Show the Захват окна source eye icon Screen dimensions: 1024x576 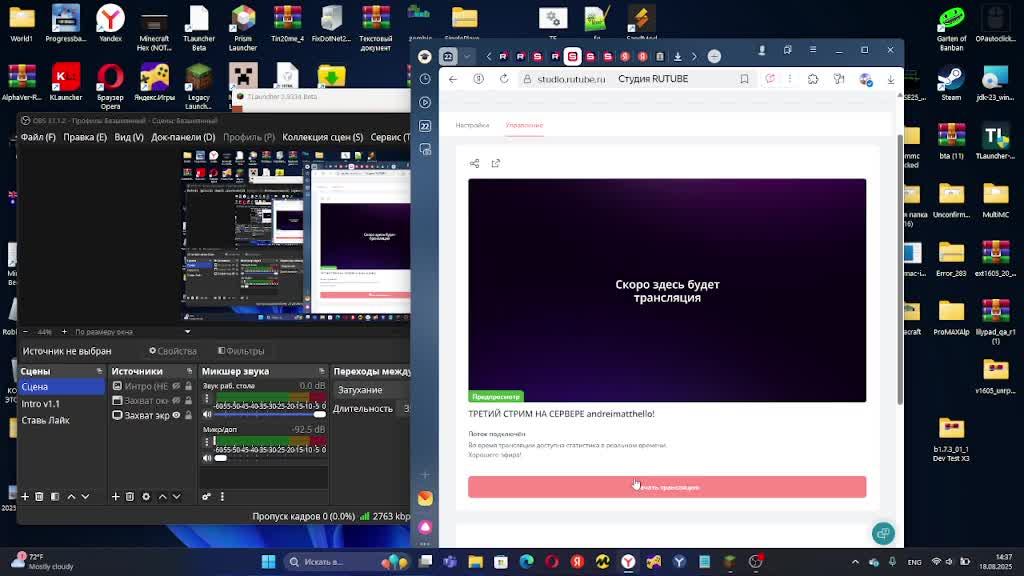[176, 400]
